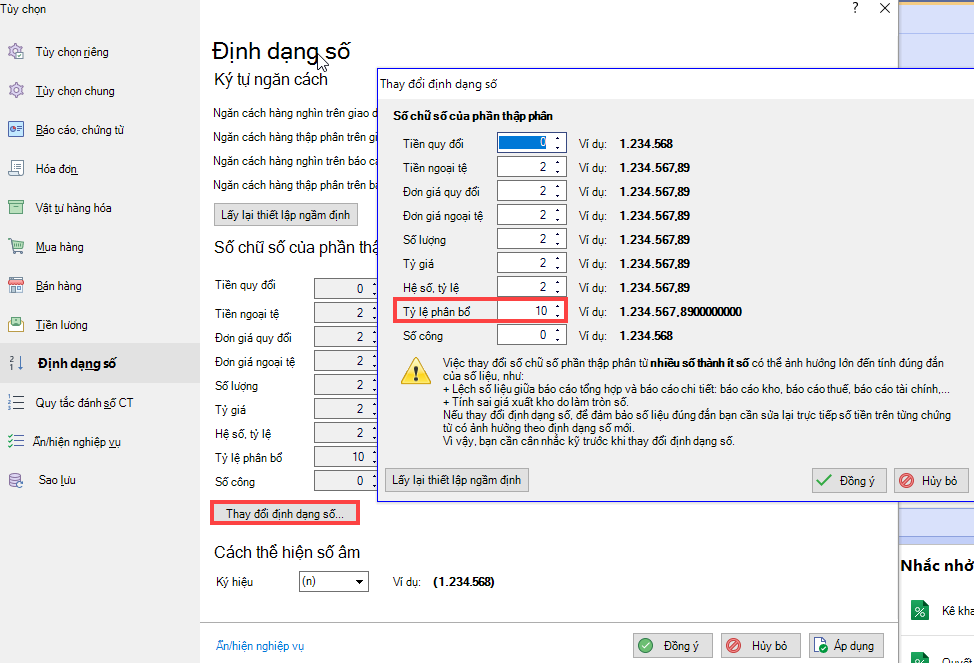The height and width of the screenshot is (663, 974).
Task: Click the Mua hàng shopping cart icon
Action: pyautogui.click(x=16, y=247)
